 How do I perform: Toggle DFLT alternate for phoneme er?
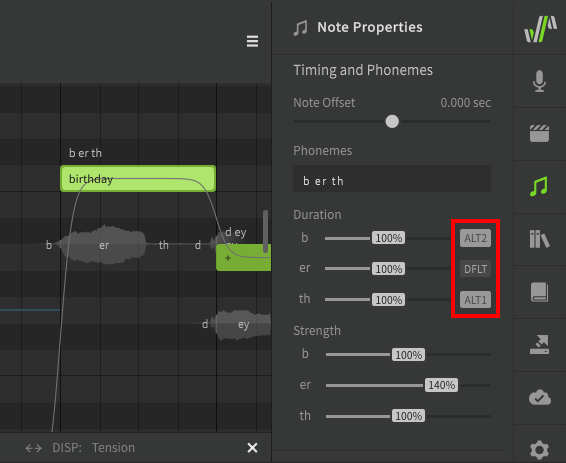[475, 269]
